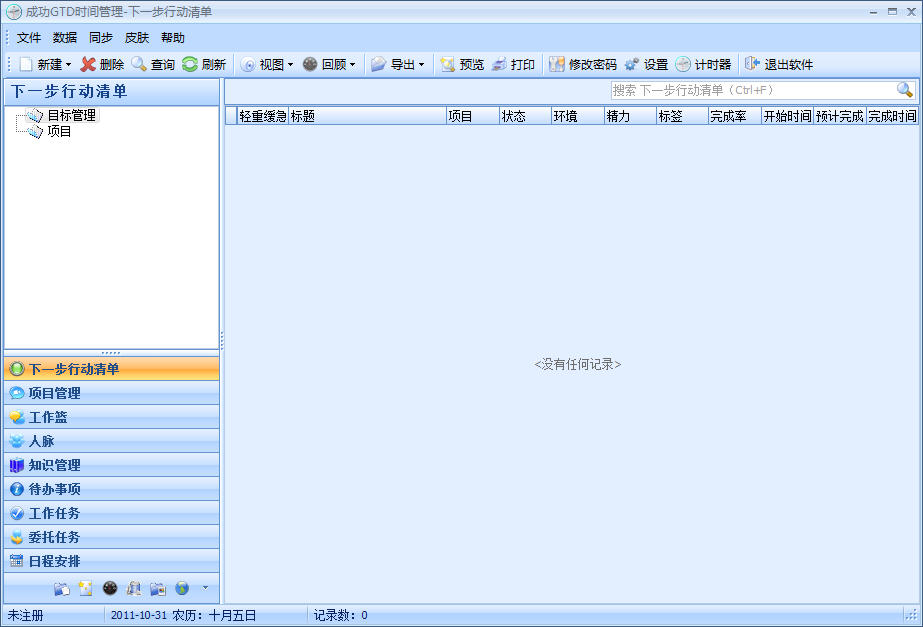This screenshot has width=923, height=627.
Task: Sort by 项目 column header in table
Action: coord(473,116)
